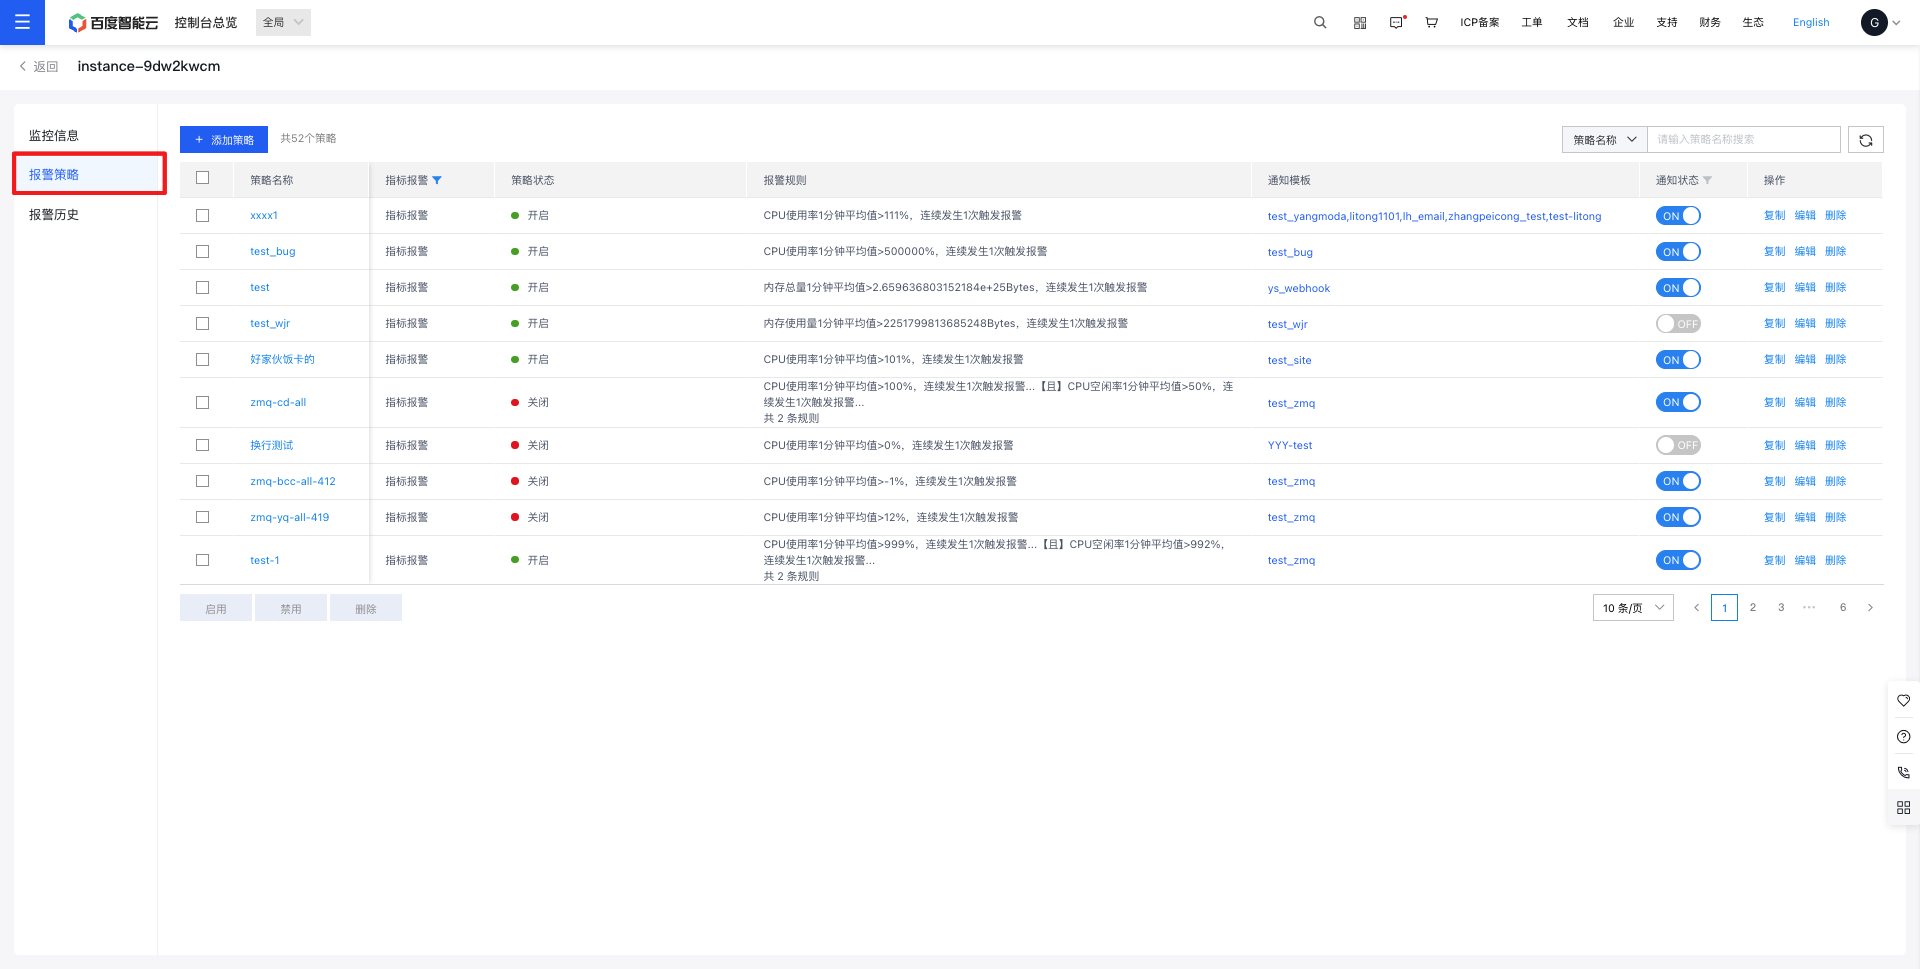1920x969 pixels.
Task: Go to page 6 of the policy list
Action: [1843, 608]
